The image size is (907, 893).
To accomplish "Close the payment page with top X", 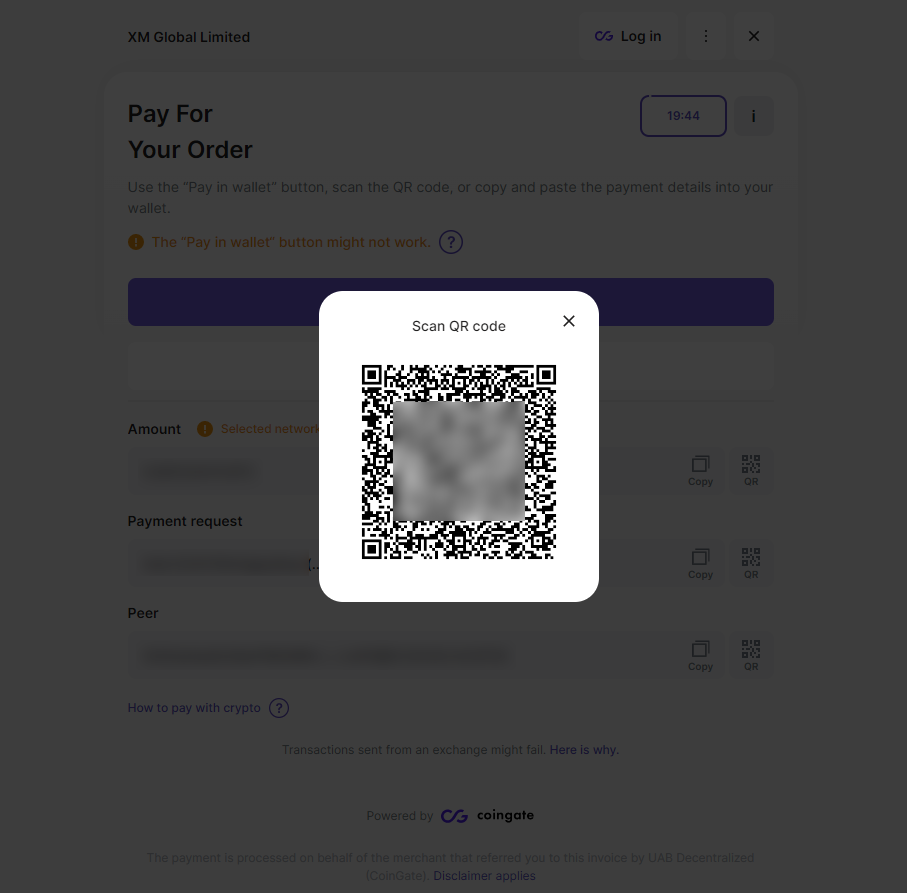I will (754, 36).
